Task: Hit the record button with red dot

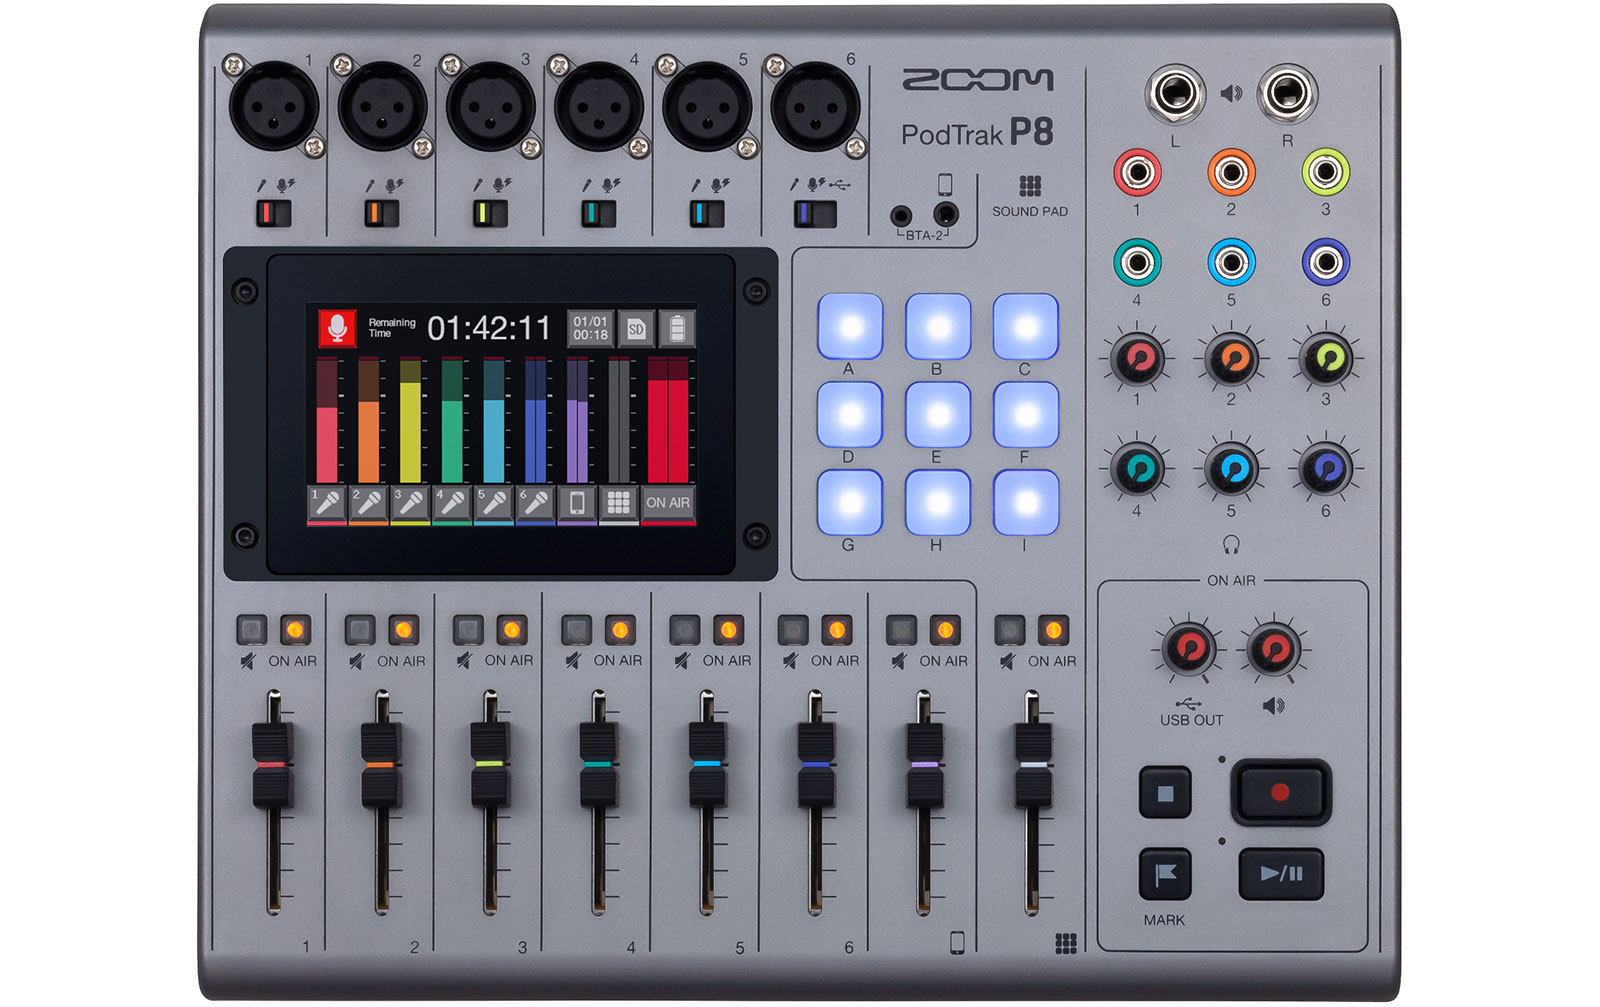Action: [1280, 793]
